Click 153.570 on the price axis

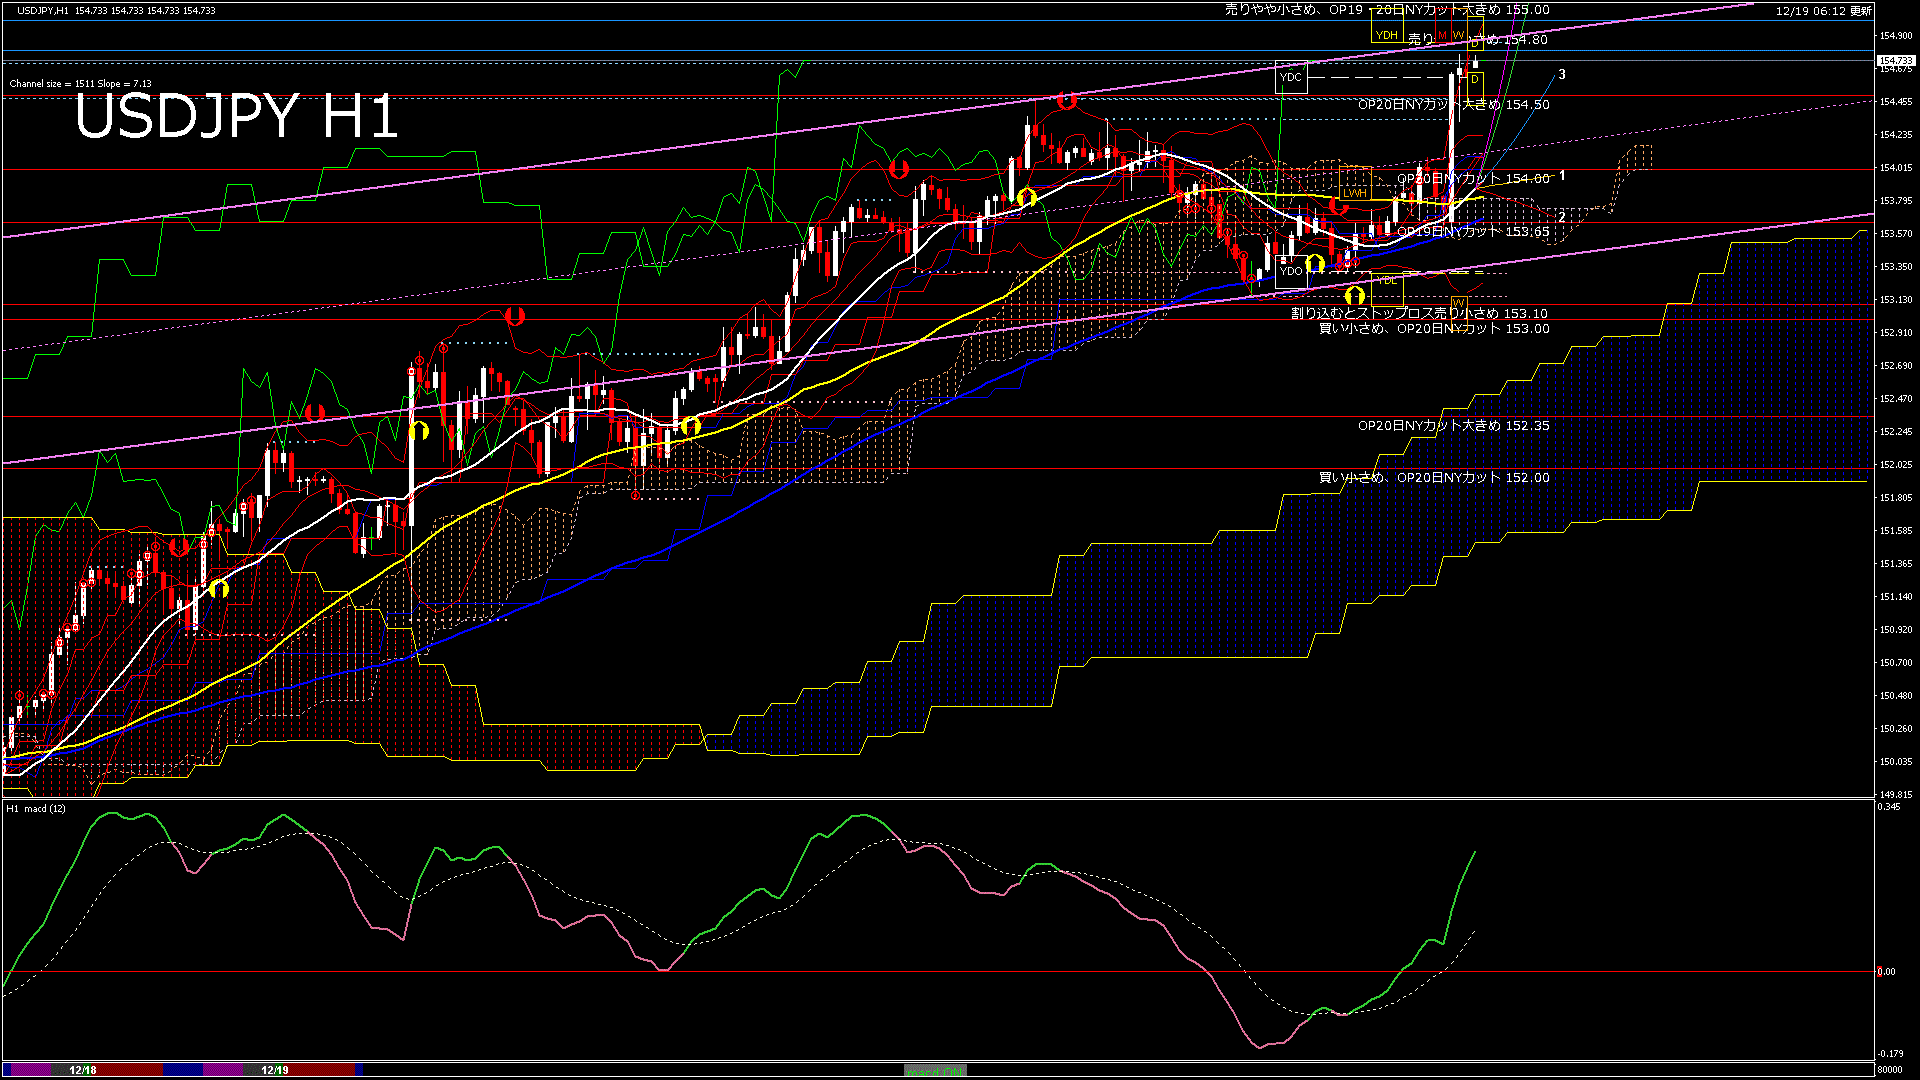pos(1896,233)
